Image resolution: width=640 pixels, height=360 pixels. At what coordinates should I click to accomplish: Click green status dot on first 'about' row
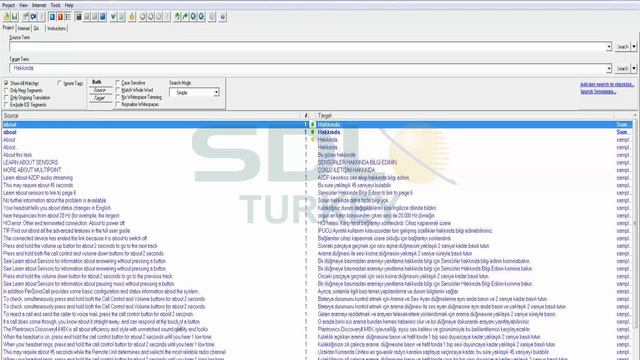[x=313, y=124]
